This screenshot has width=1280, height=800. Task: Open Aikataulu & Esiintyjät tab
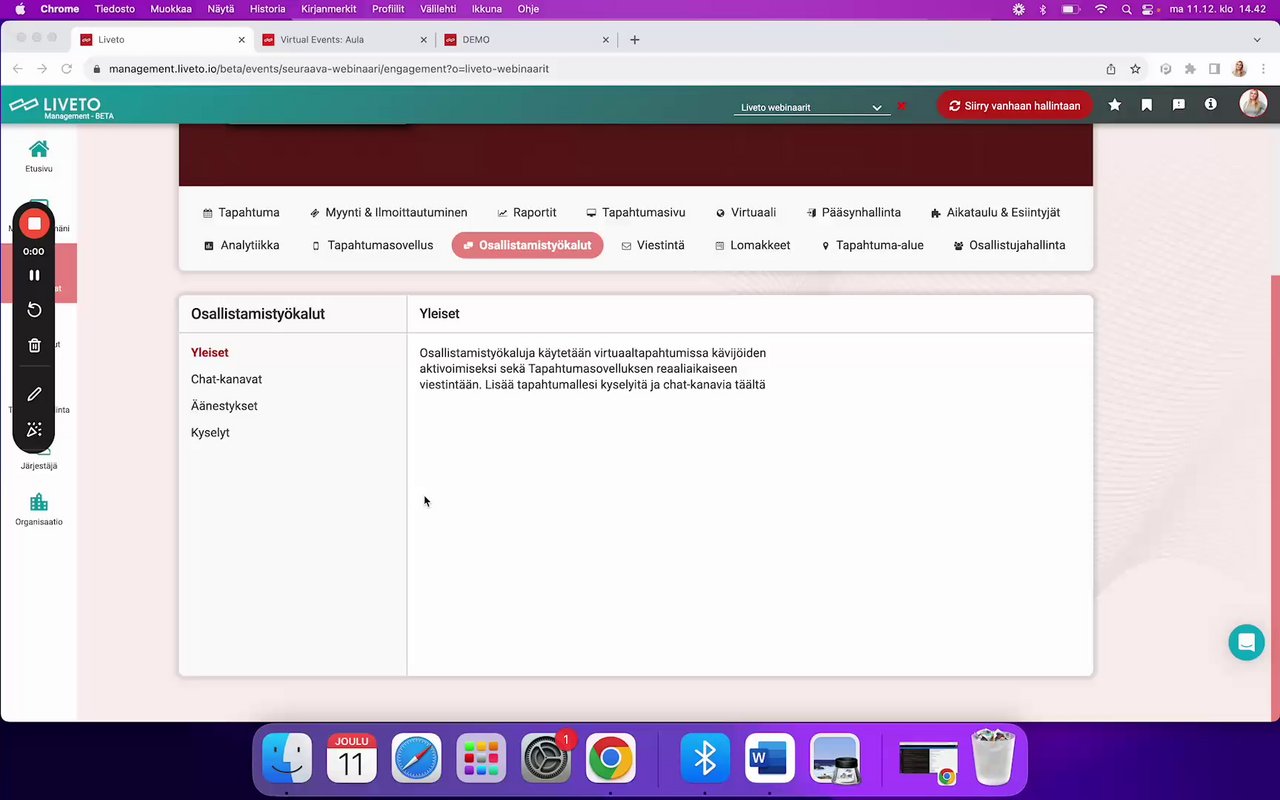pyautogui.click(x=995, y=212)
